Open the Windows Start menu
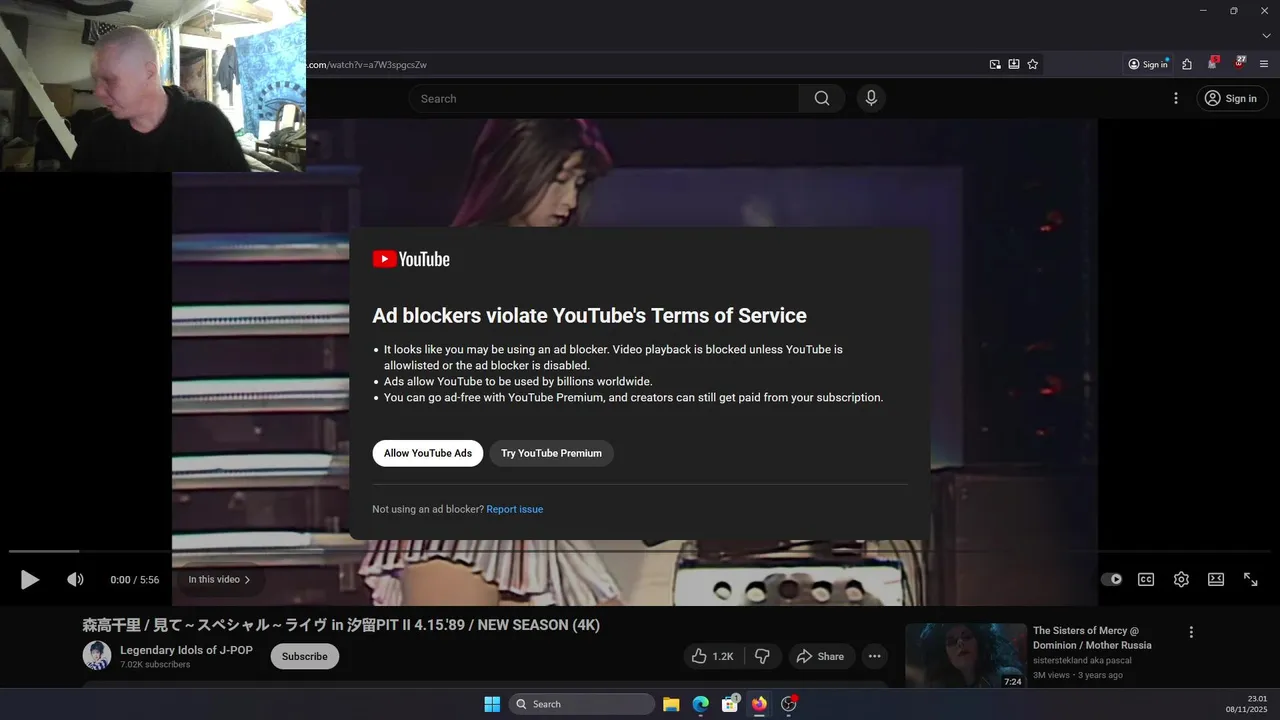 pyautogui.click(x=492, y=704)
